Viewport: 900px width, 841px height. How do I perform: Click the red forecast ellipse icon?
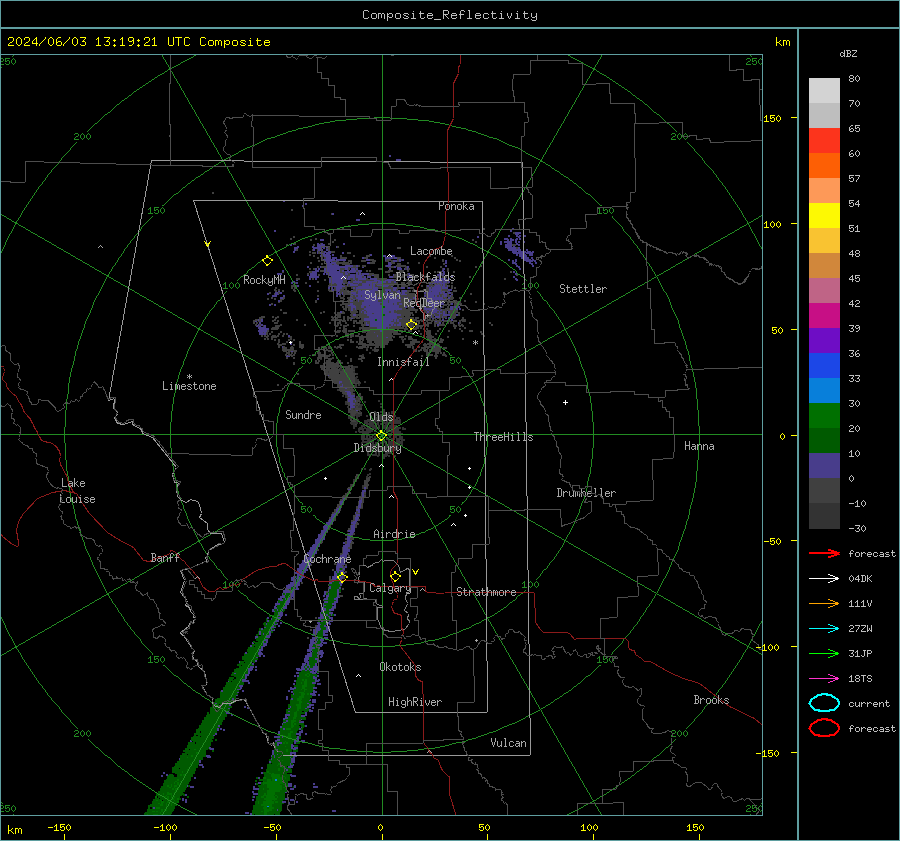[x=824, y=728]
